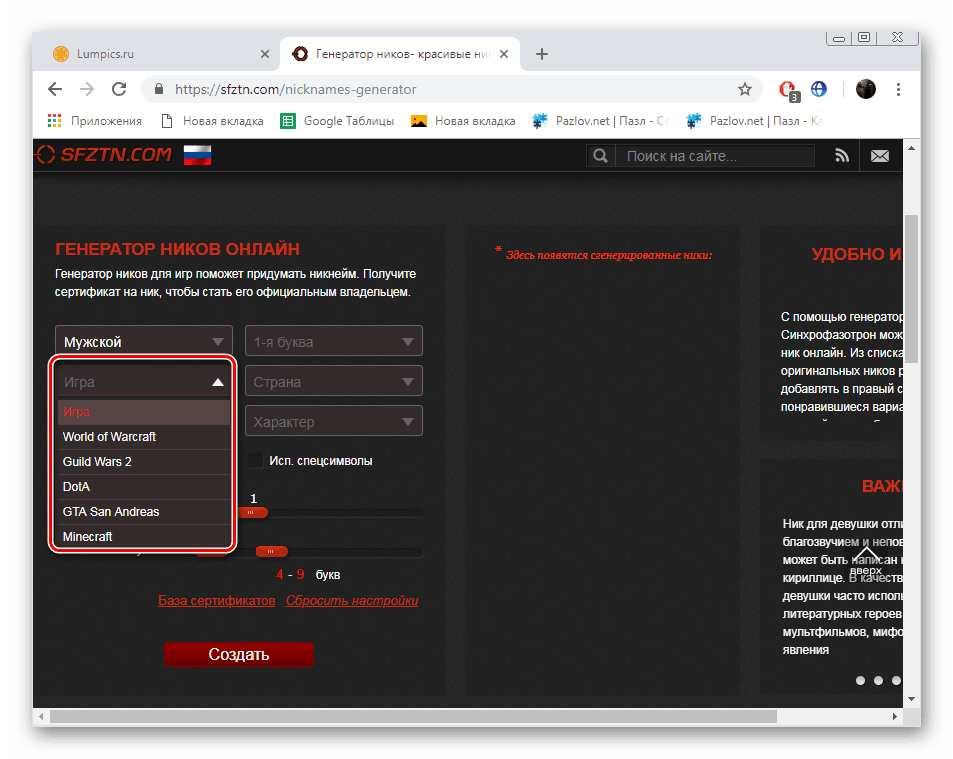Screen dimensions: 953x759
Task: Open the Страна dropdown
Action: [x=334, y=382]
